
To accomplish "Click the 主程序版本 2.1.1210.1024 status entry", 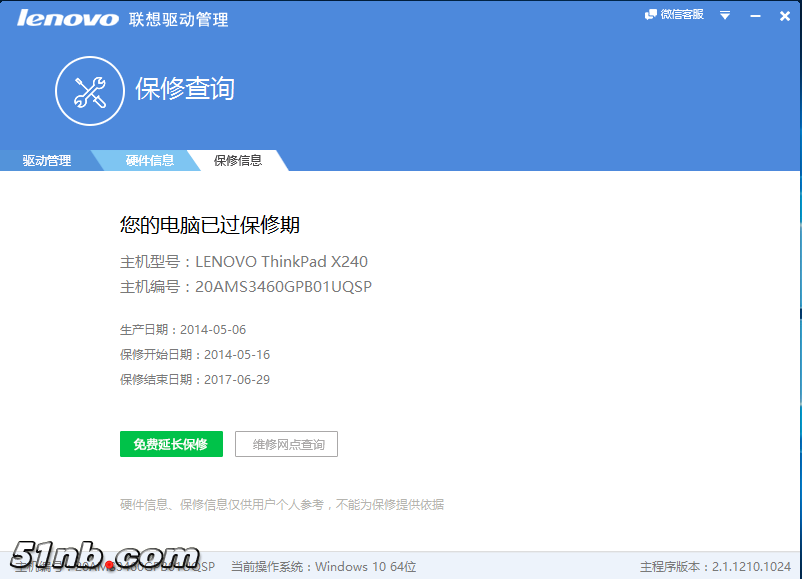I will (x=715, y=567).
